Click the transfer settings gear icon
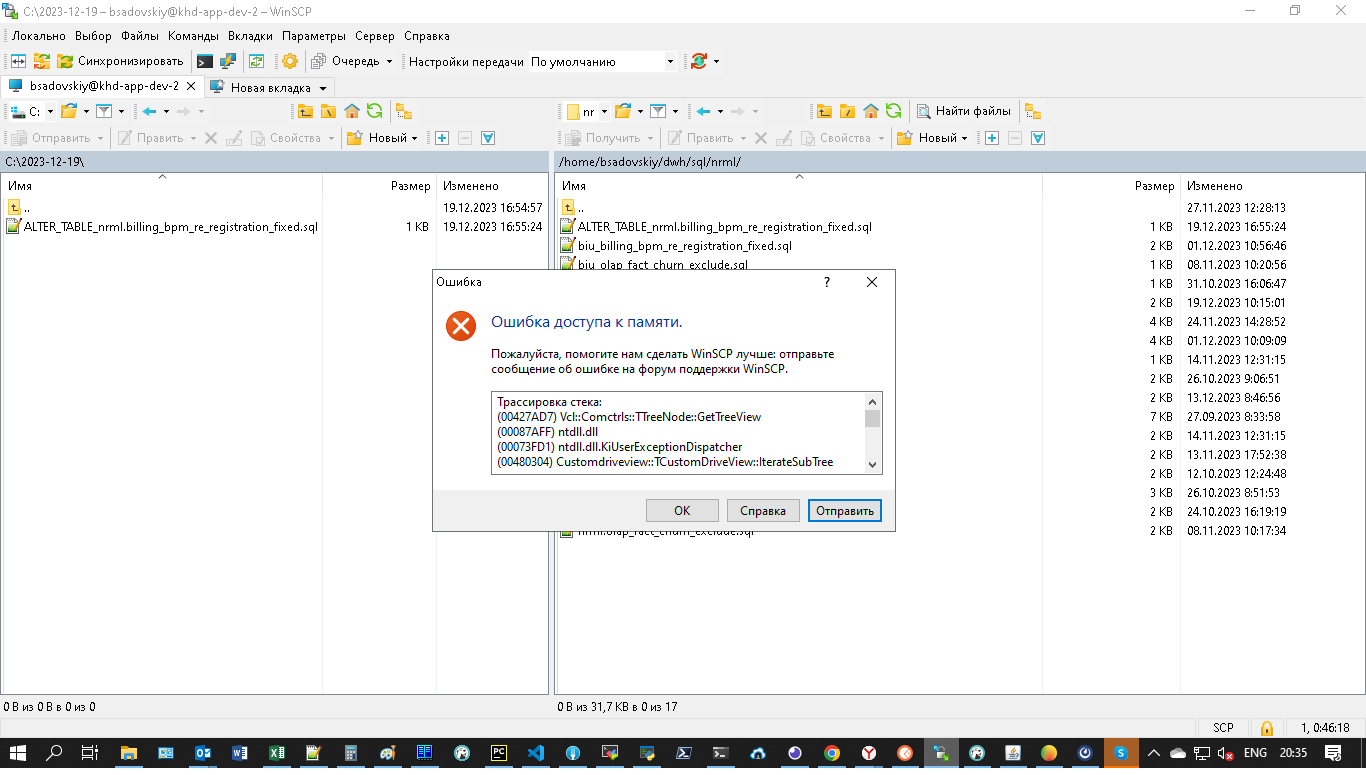 pos(290,61)
